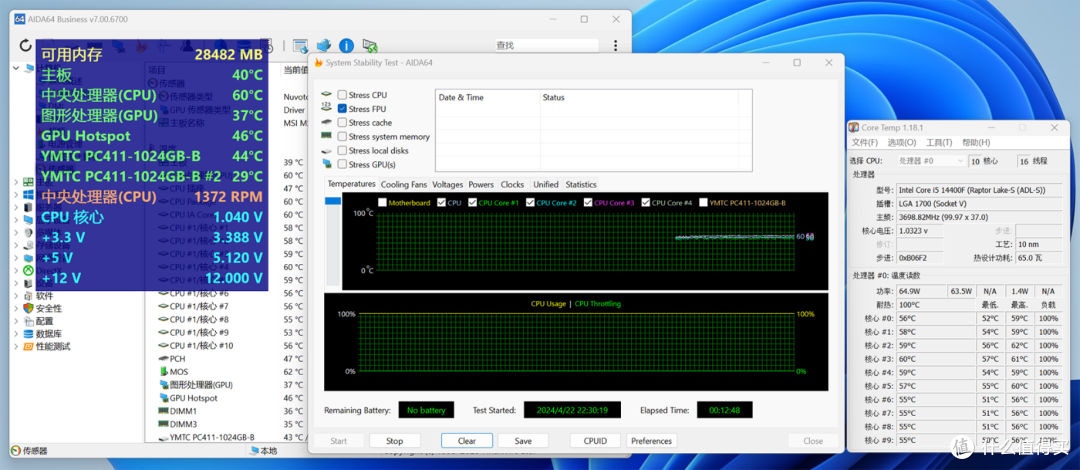The image size is (1080, 470).
Task: Click the MOS sensor row icon
Action: [x=164, y=371]
